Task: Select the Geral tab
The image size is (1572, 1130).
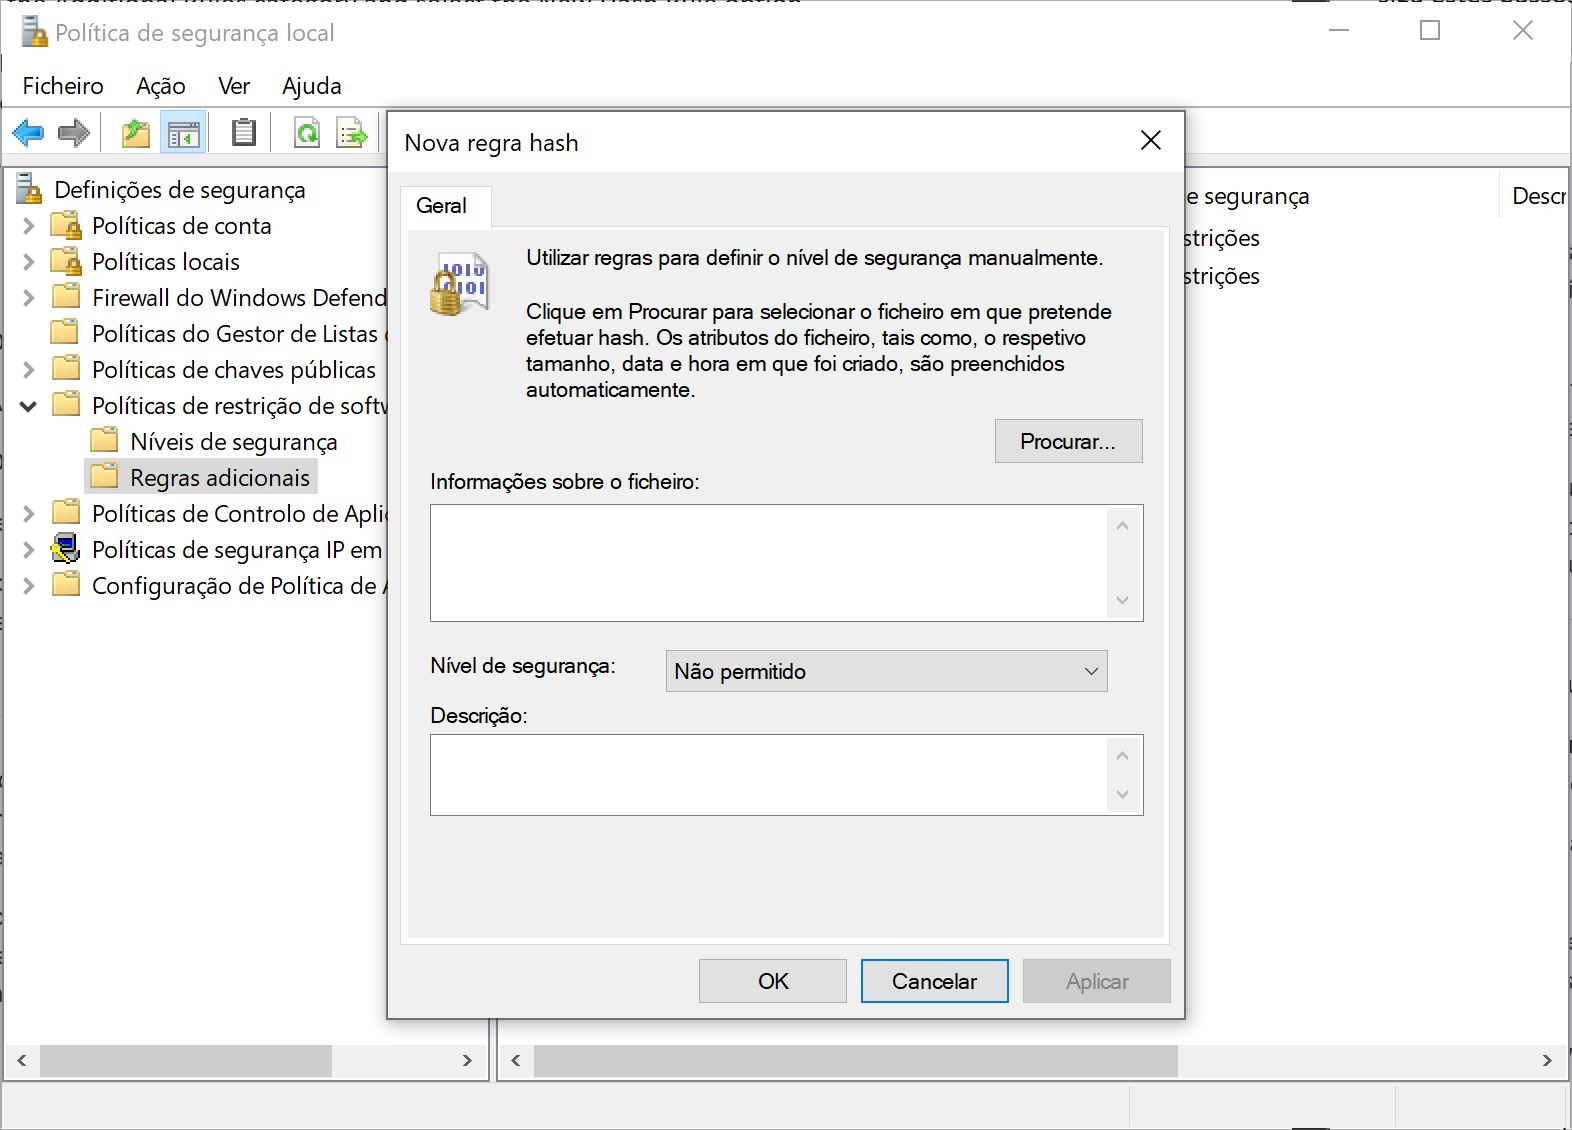Action: [441, 205]
